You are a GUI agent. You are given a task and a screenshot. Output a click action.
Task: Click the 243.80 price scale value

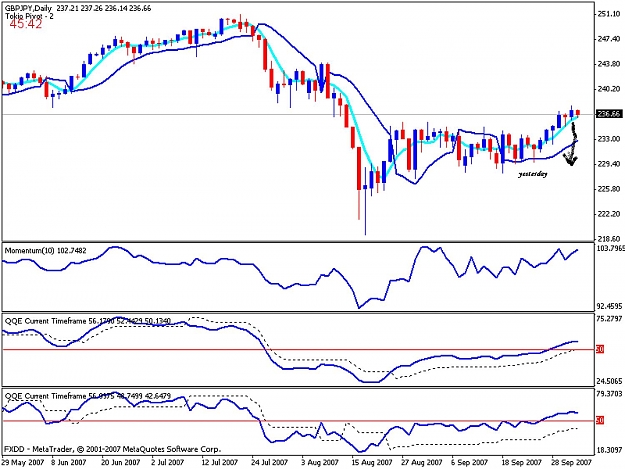tap(609, 64)
